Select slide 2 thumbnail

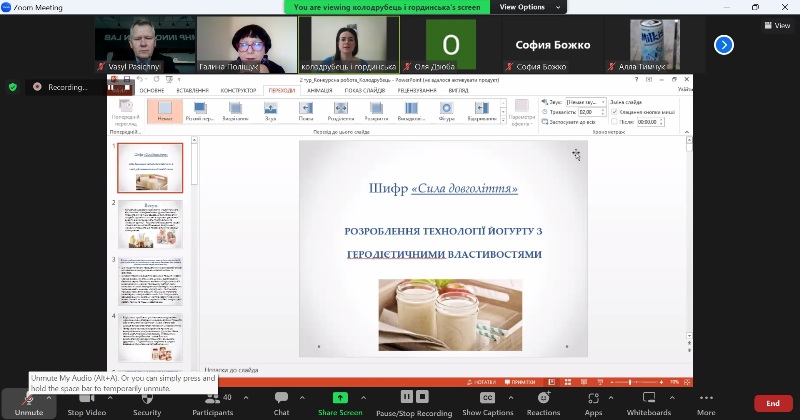150,225
